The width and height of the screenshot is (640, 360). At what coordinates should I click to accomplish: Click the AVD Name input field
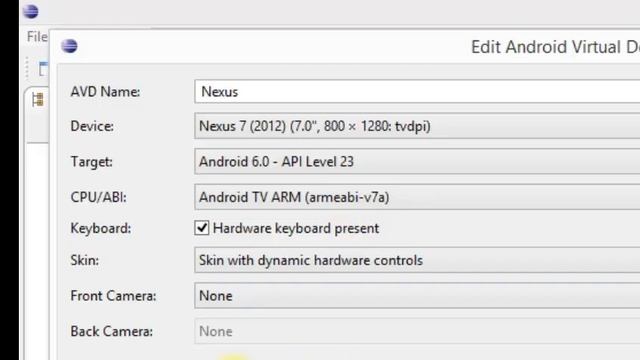(x=417, y=92)
